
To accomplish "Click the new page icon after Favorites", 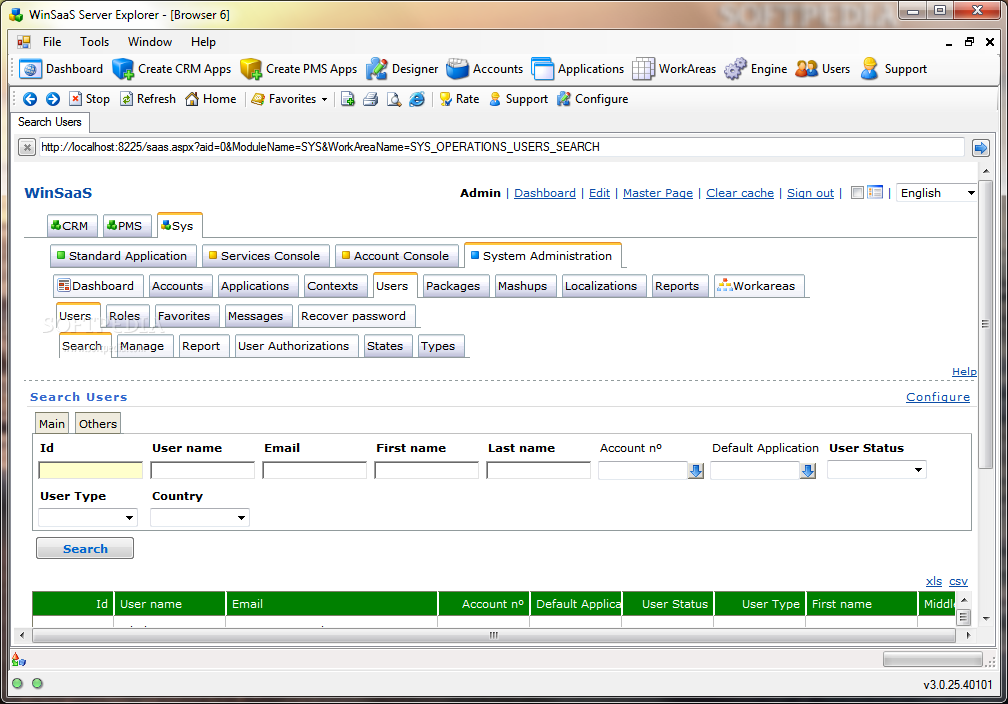I will [x=348, y=99].
